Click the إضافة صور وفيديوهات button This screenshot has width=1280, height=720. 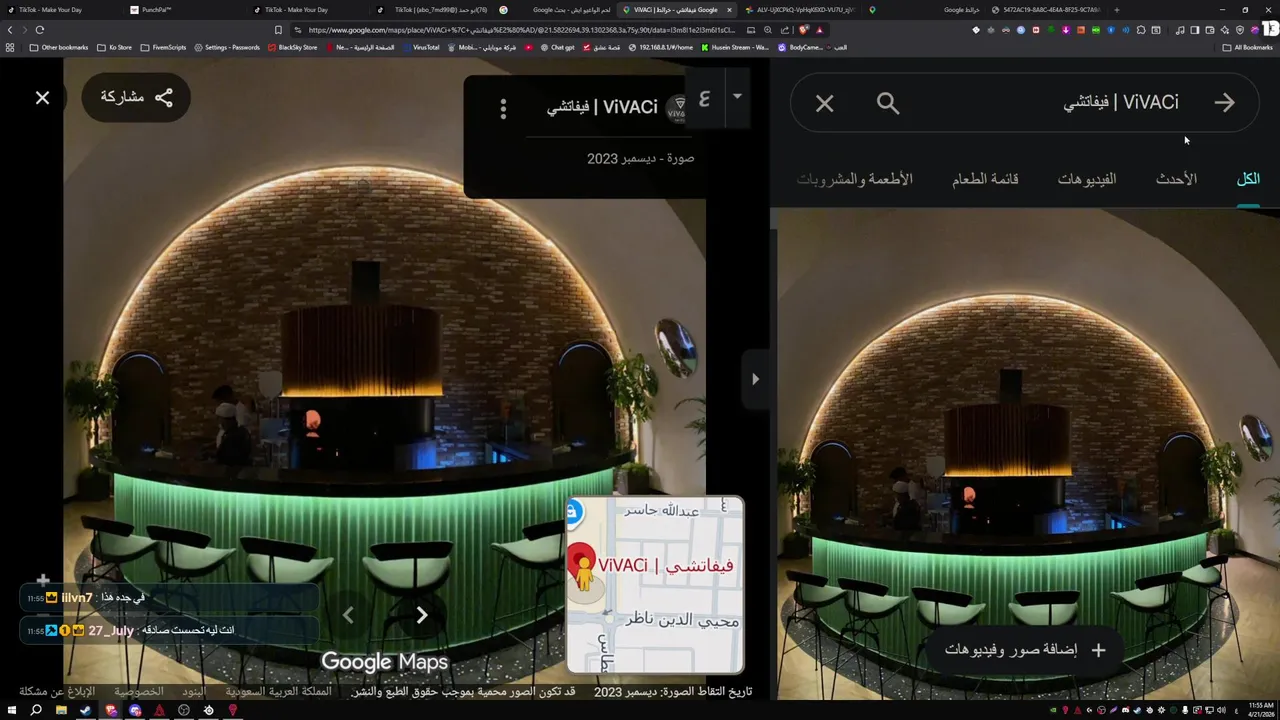tap(1025, 650)
